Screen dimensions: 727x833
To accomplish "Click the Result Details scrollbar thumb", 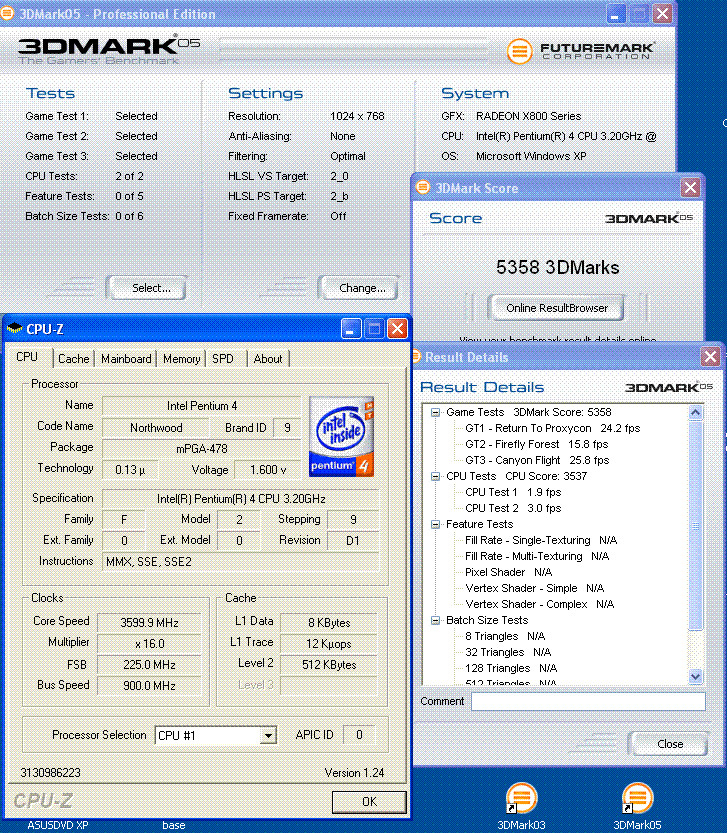I will pos(696,525).
